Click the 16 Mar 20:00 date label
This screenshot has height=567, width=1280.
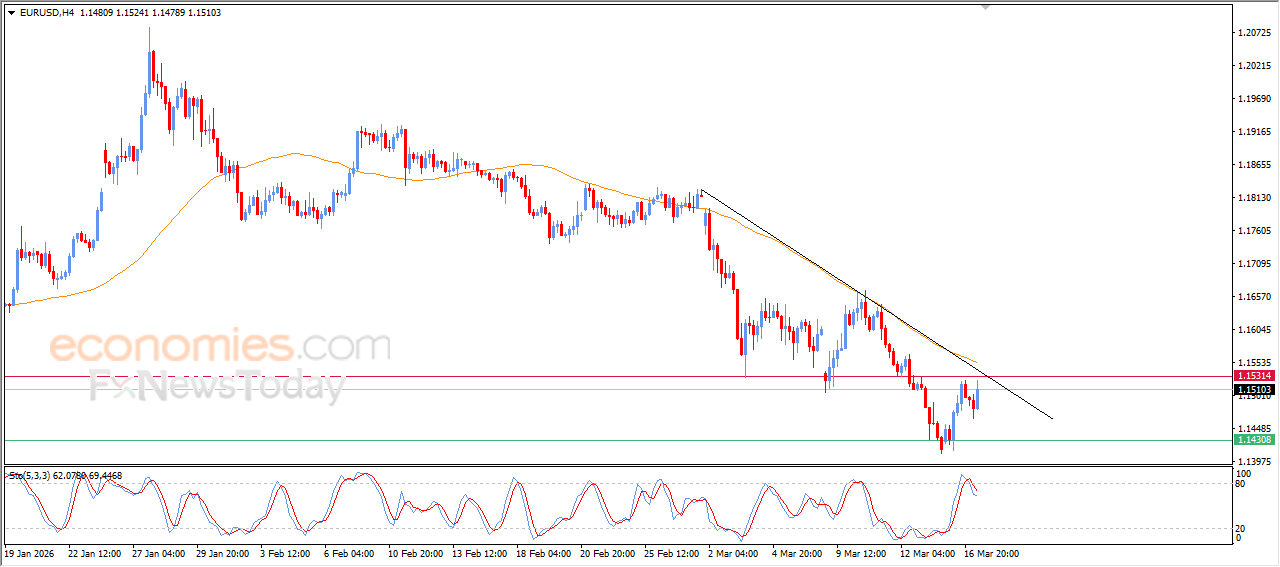(x=991, y=553)
